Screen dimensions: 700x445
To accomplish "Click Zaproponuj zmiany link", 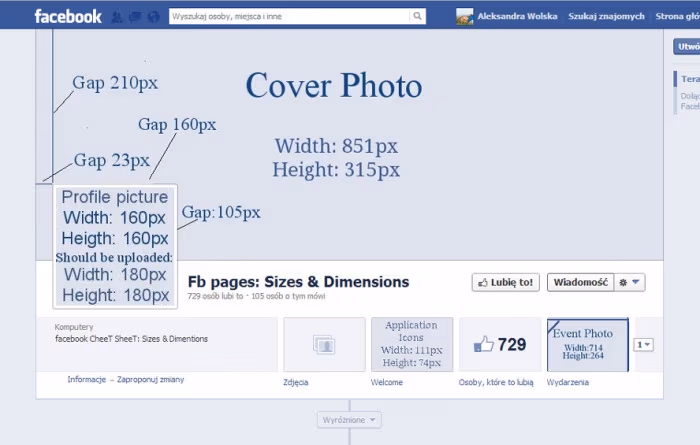I will pos(150,379).
